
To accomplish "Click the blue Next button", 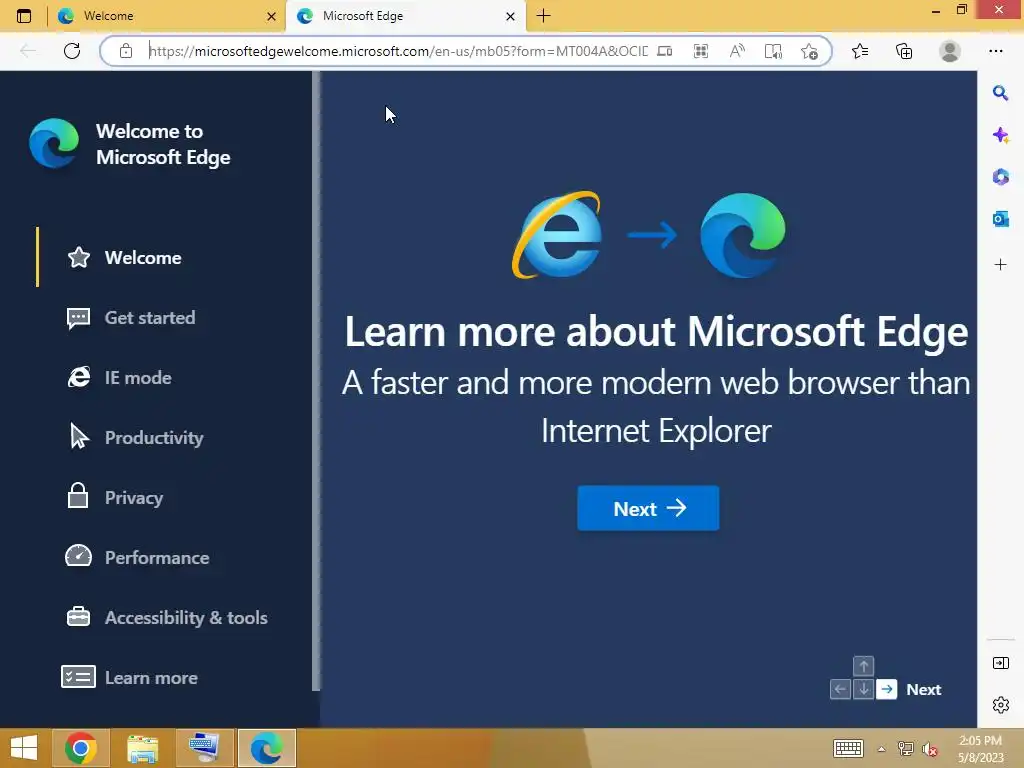I will 648,508.
